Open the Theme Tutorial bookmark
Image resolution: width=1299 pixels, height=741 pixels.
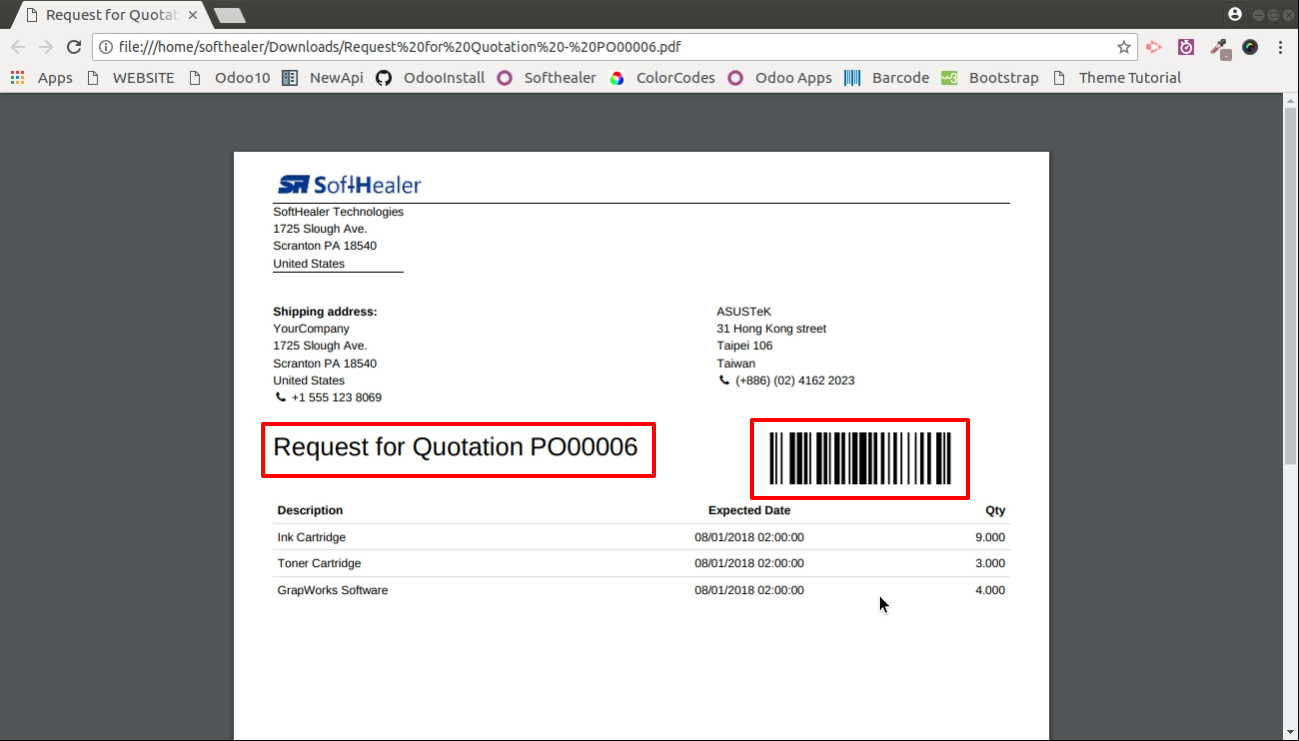(1117, 78)
